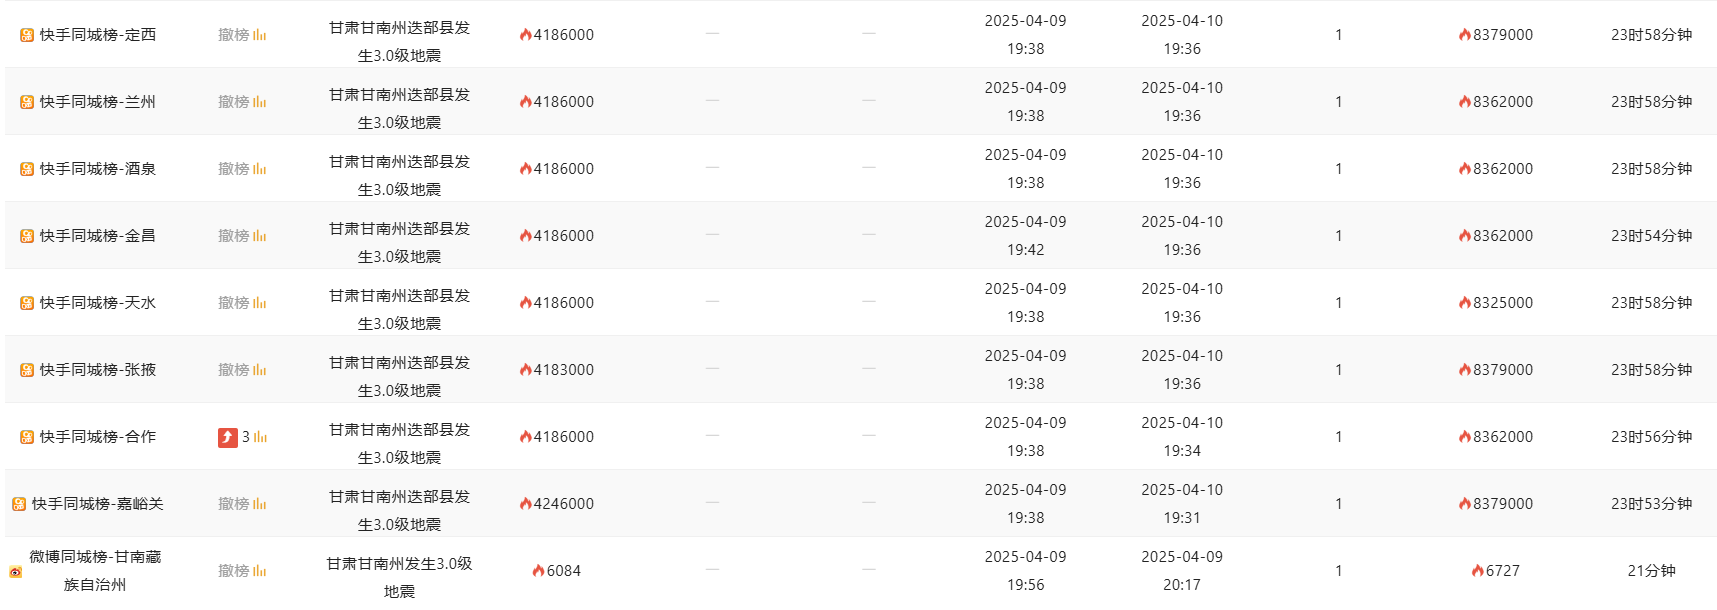
Task: Click the 撤榜 status in 天水 row
Action: [x=234, y=303]
